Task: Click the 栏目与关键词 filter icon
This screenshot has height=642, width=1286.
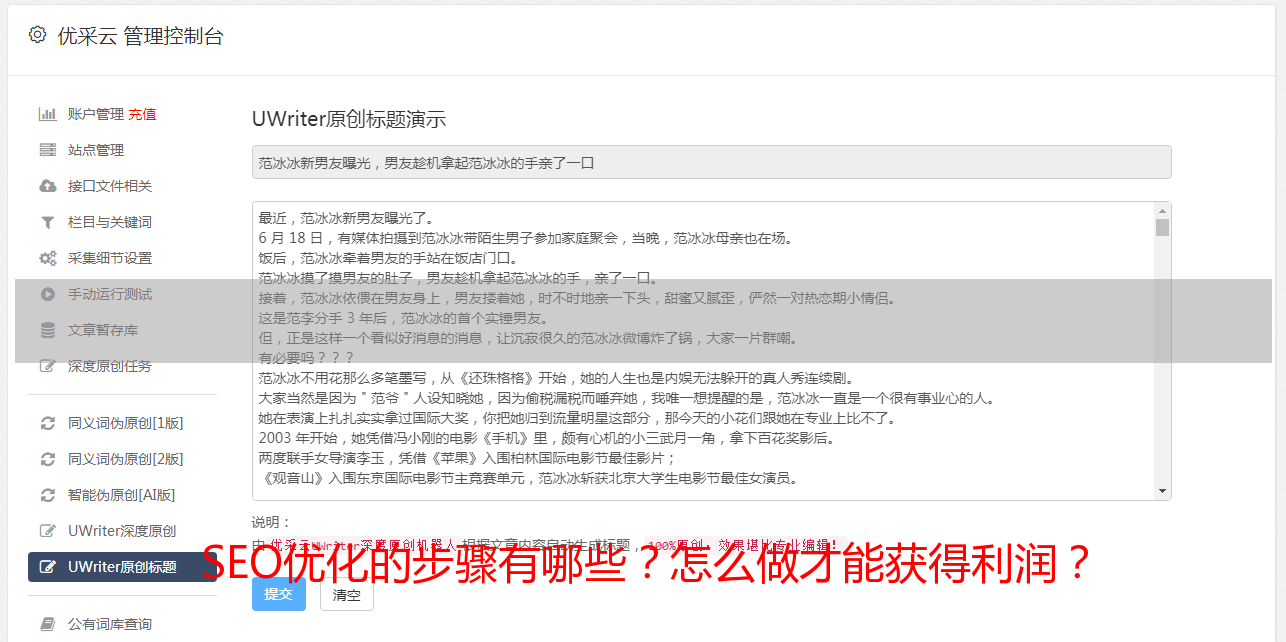Action: click(47, 222)
